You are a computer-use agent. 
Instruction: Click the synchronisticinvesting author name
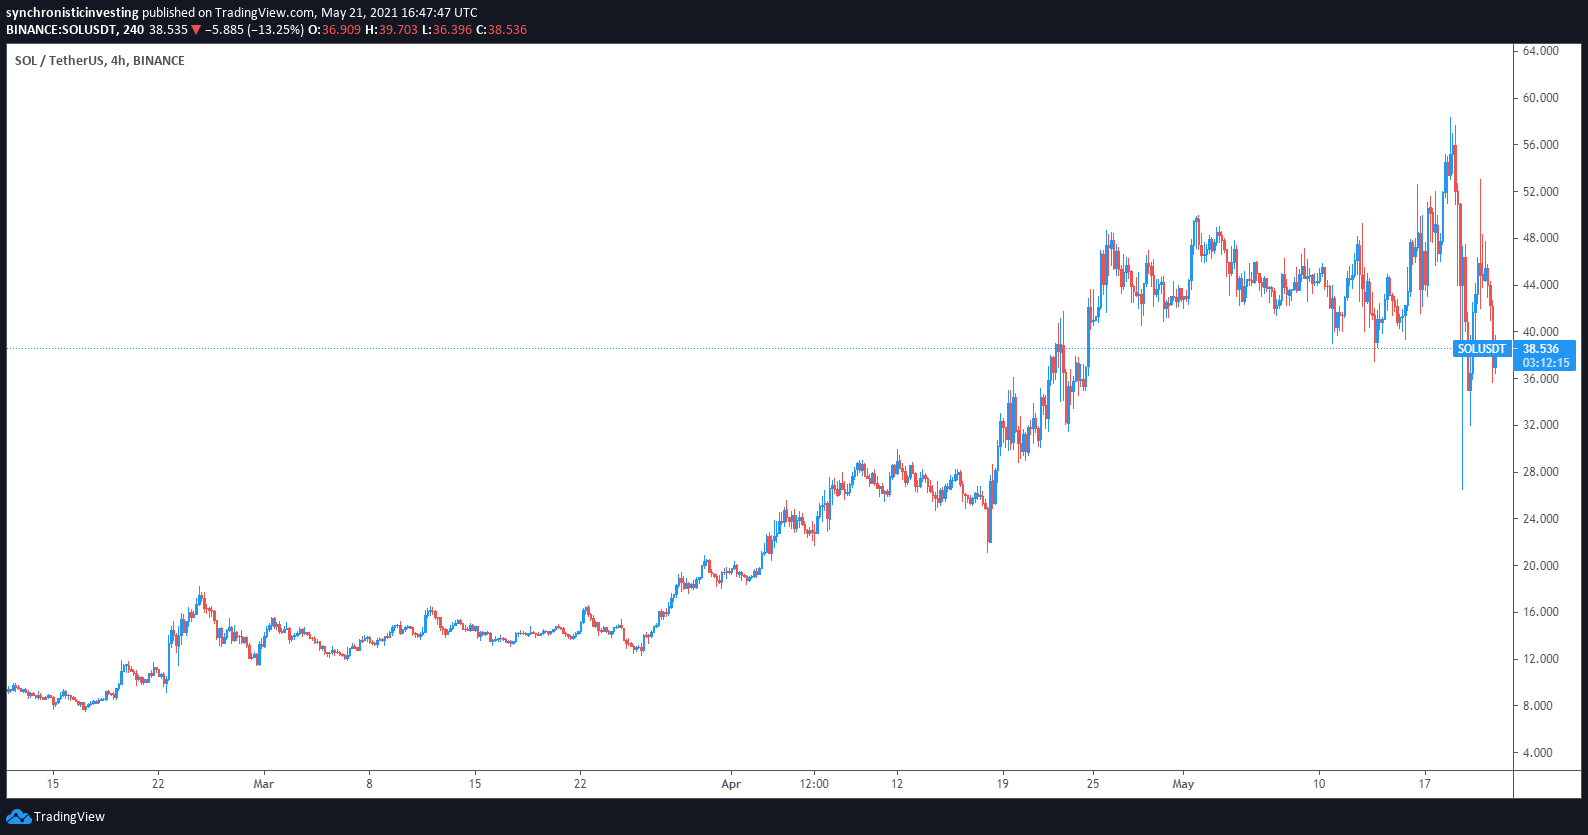[72, 13]
